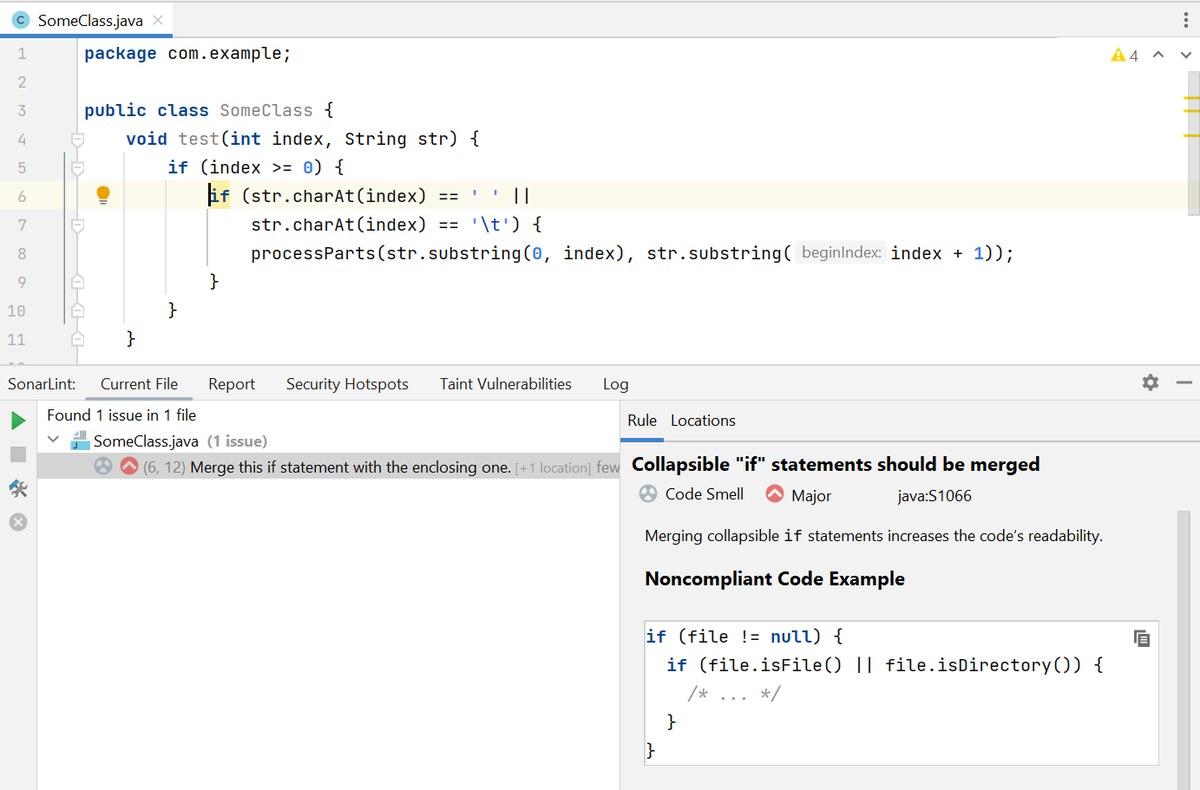Run SonarLint analysis with green play button

(x=18, y=421)
